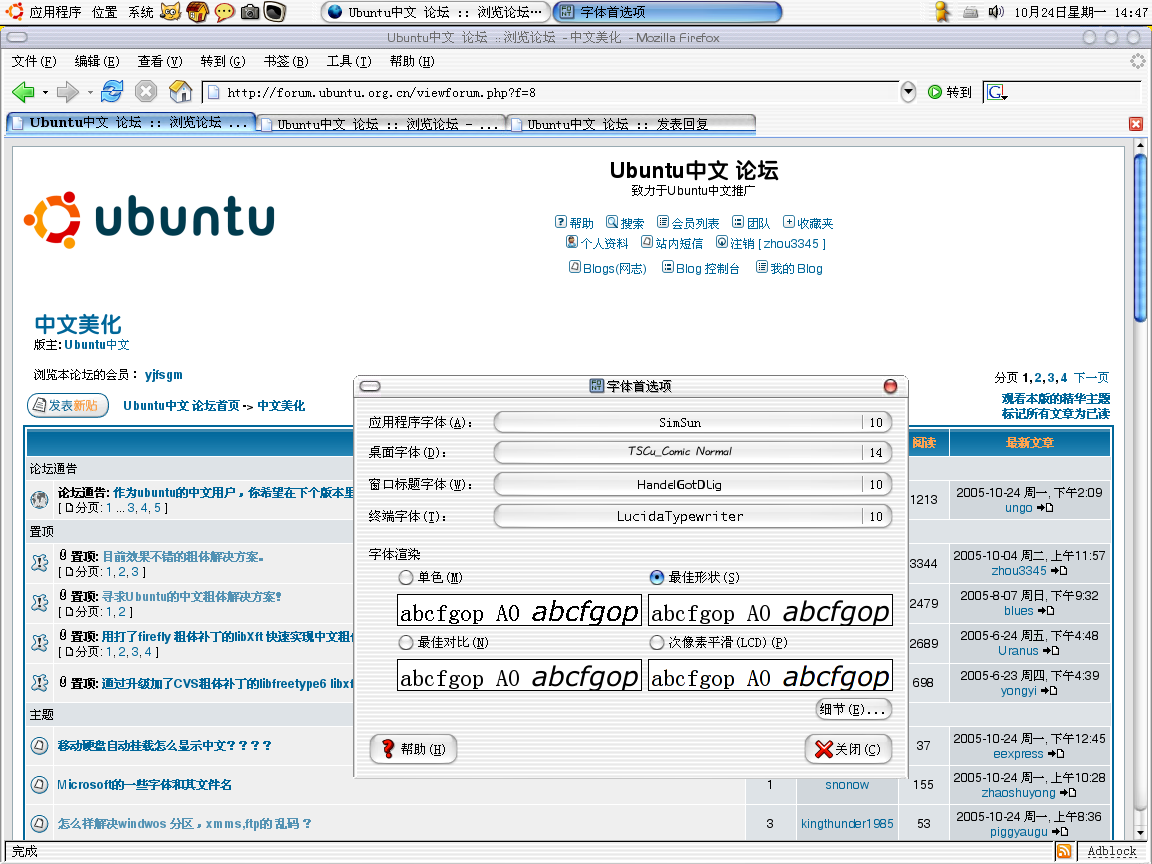
Task: Switch to the 发表回复 tab
Action: (x=630, y=124)
